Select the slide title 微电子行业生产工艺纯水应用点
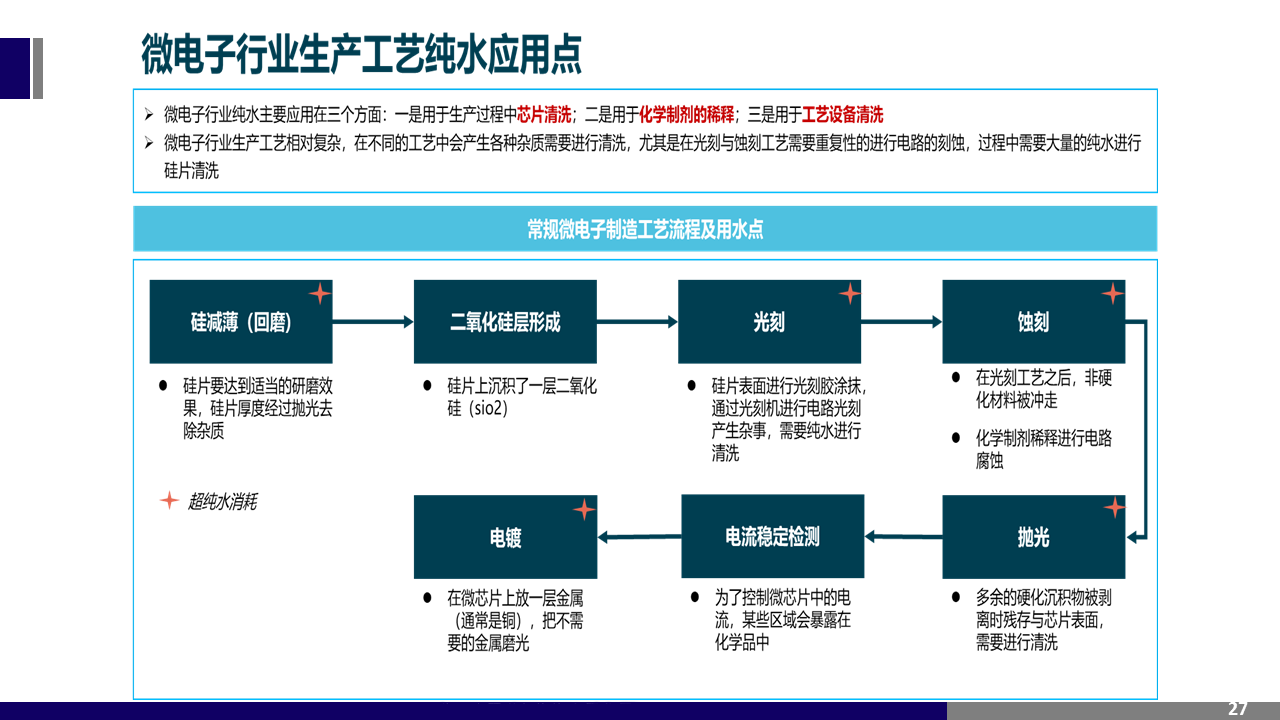Viewport: 1280px width, 720px height. point(361,55)
